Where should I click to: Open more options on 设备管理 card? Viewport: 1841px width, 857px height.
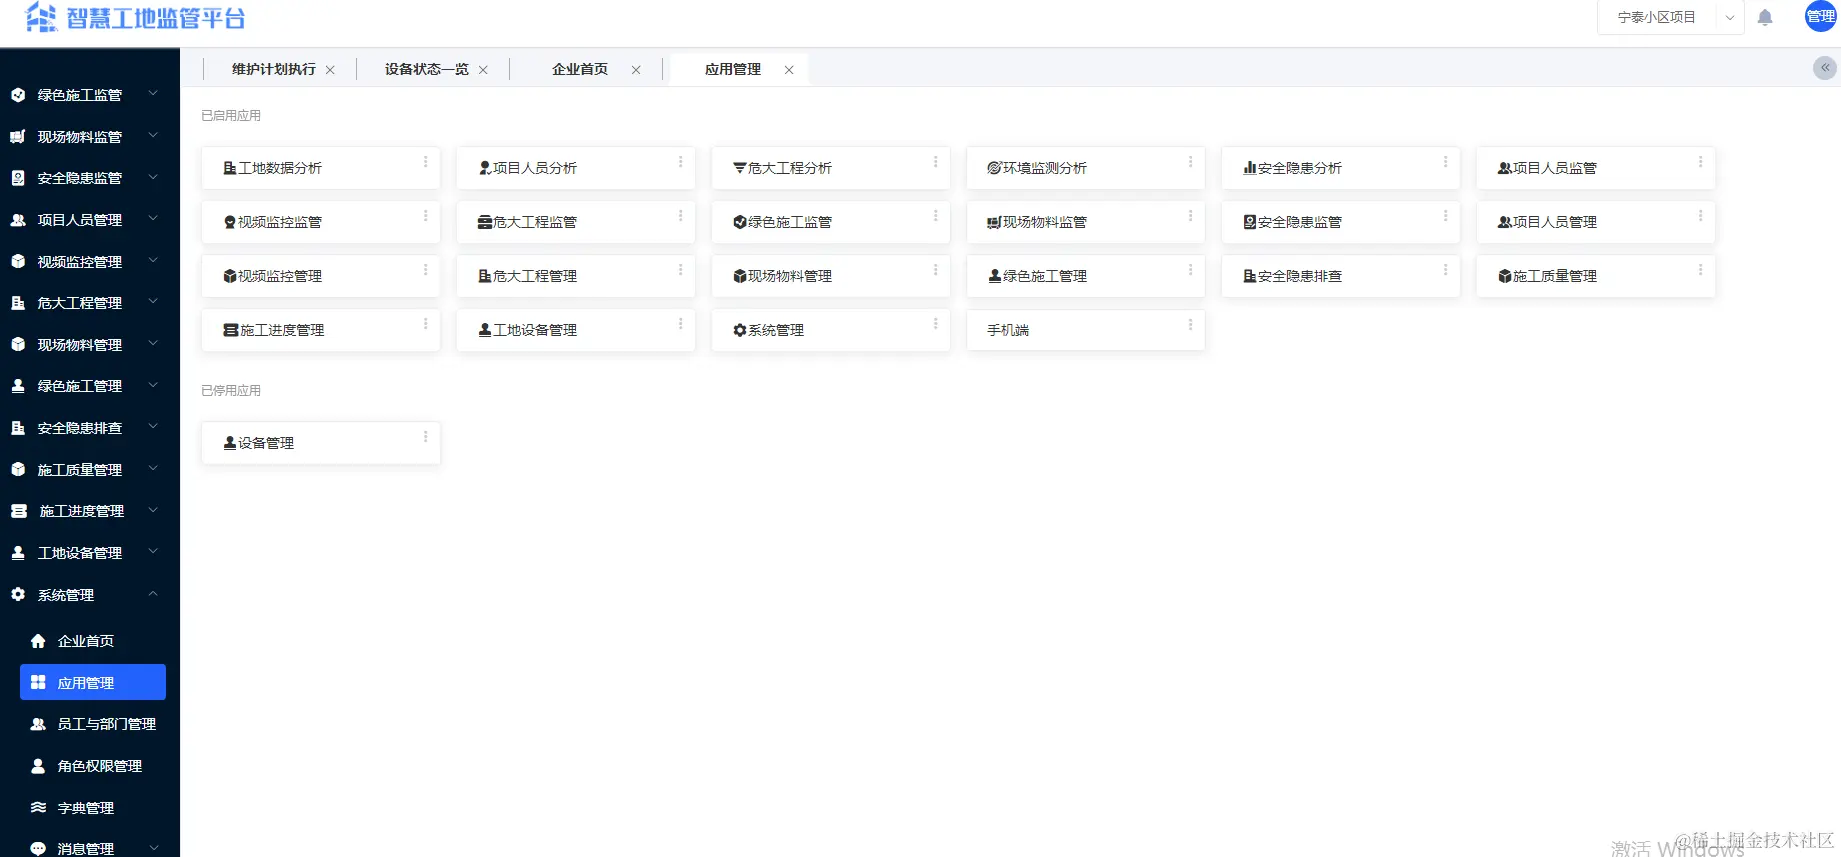coord(425,437)
